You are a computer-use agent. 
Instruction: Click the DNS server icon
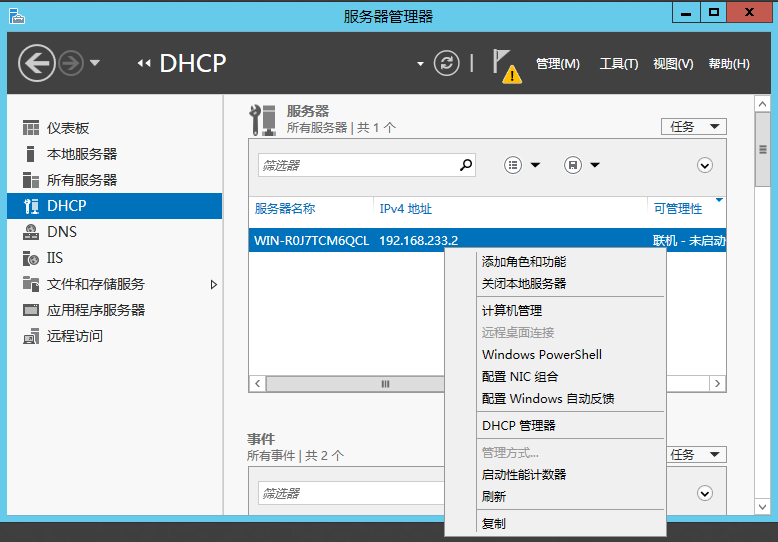[x=31, y=232]
